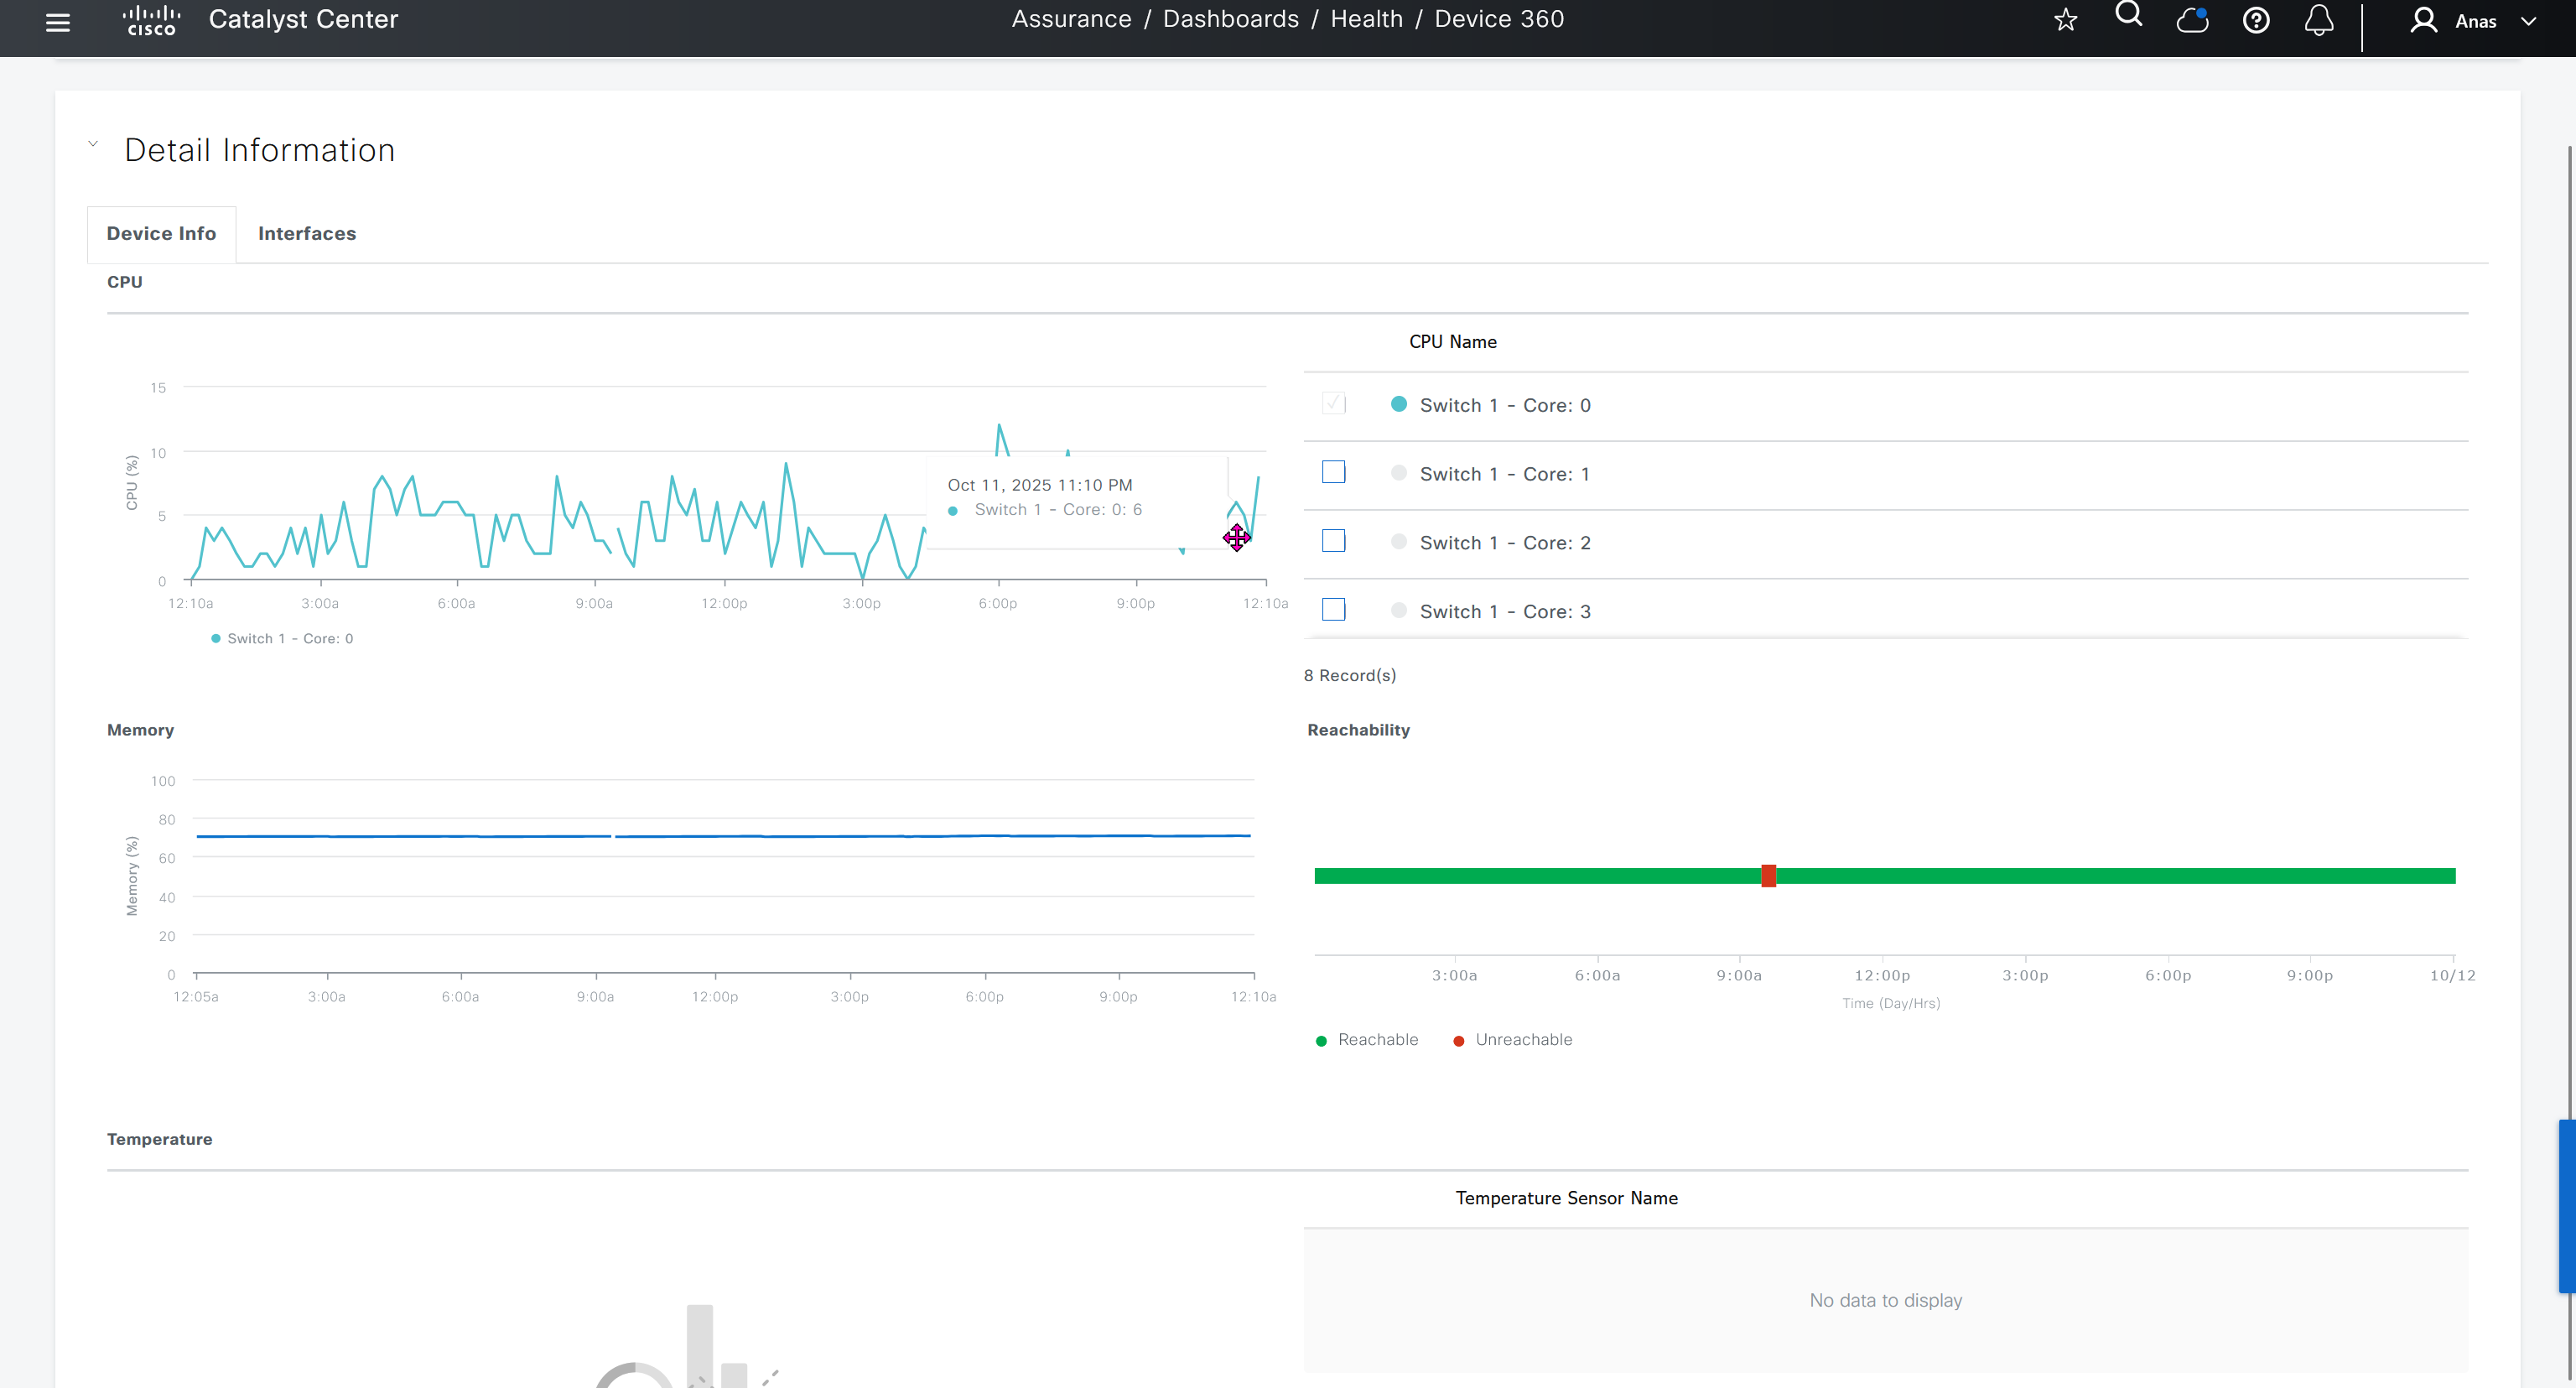Go to Health in the breadcrumb
This screenshot has height=1388, width=2576.
point(1366,19)
